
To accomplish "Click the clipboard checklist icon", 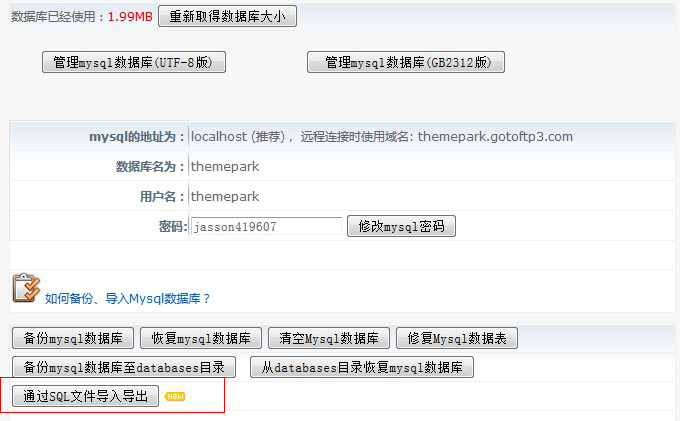I will [x=26, y=288].
